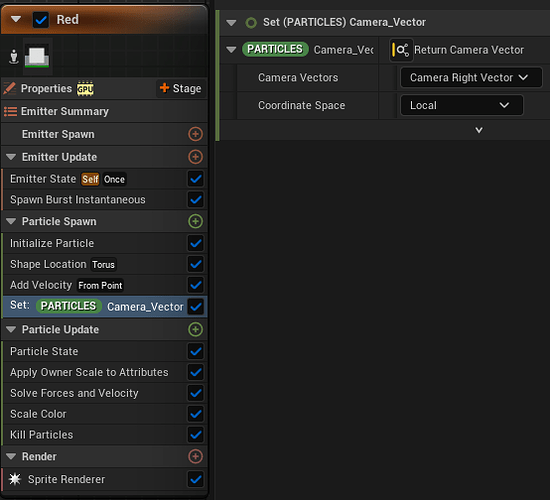This screenshot has height=500, width=550.
Task: Click the Camera Vectors property label
Action: pos(298,78)
